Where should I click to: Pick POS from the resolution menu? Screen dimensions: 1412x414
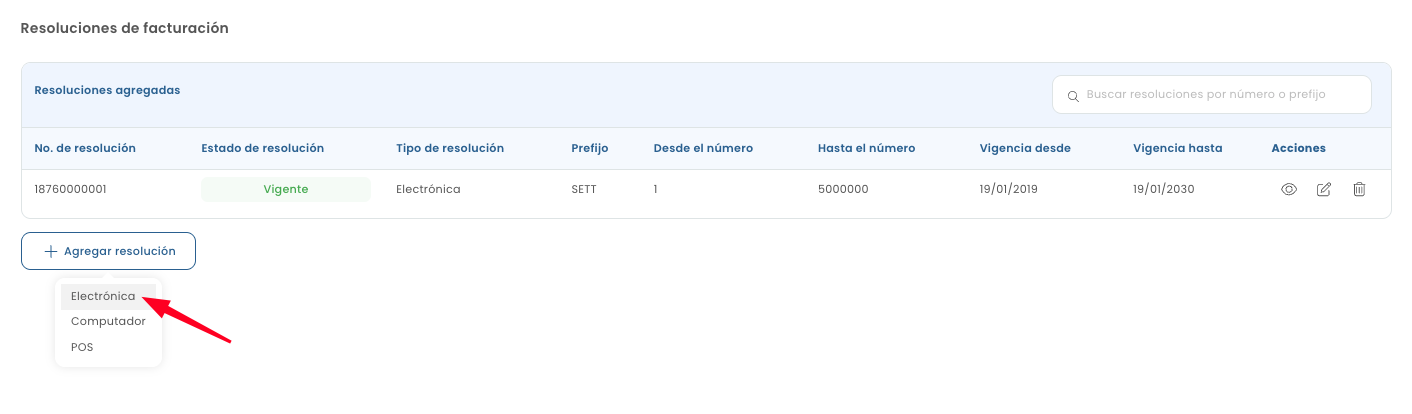pyautogui.click(x=82, y=347)
